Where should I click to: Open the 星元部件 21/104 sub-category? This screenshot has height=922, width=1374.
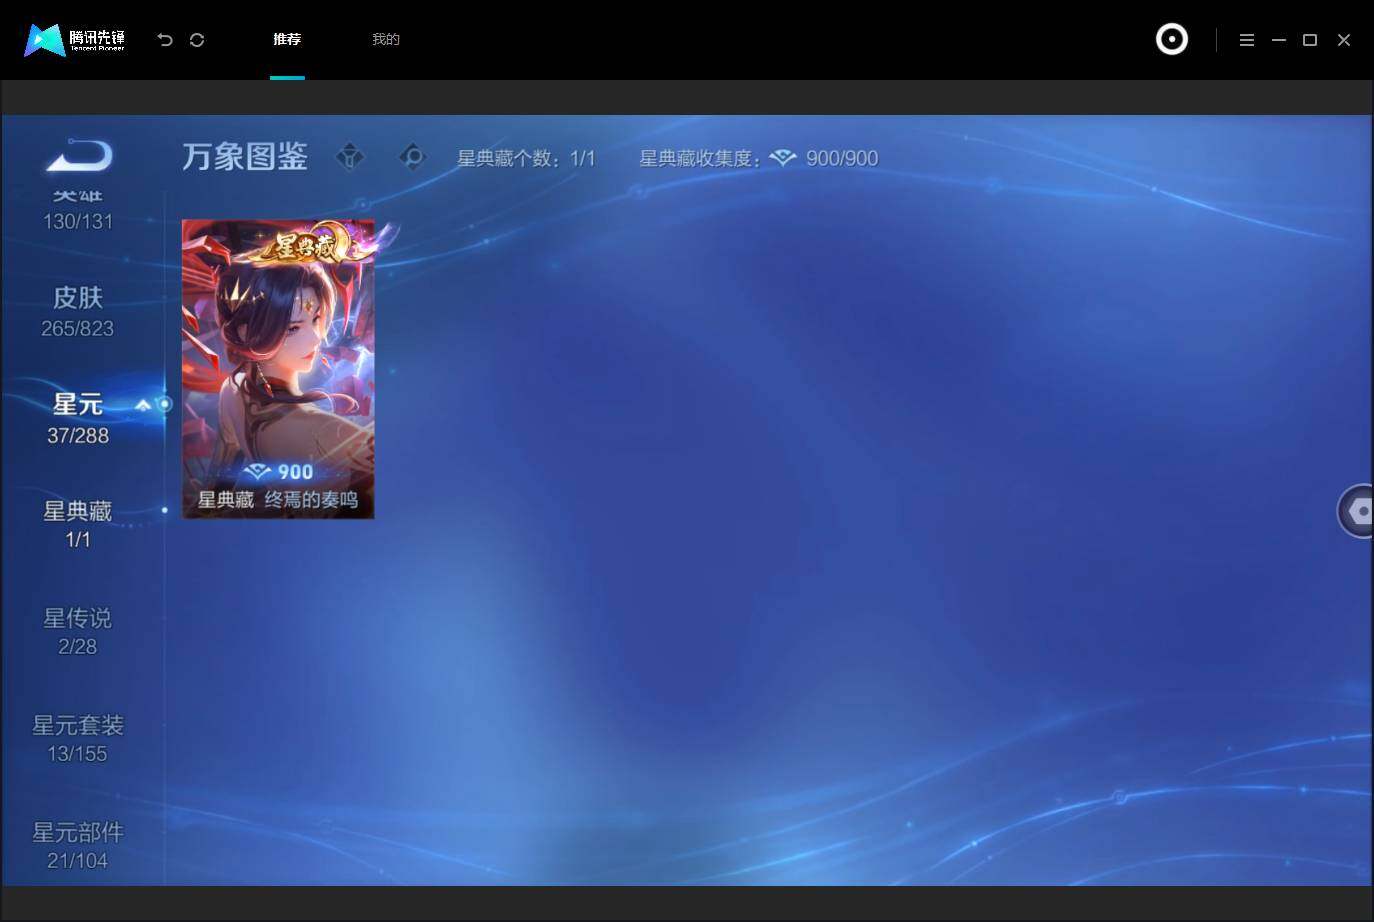point(78,846)
